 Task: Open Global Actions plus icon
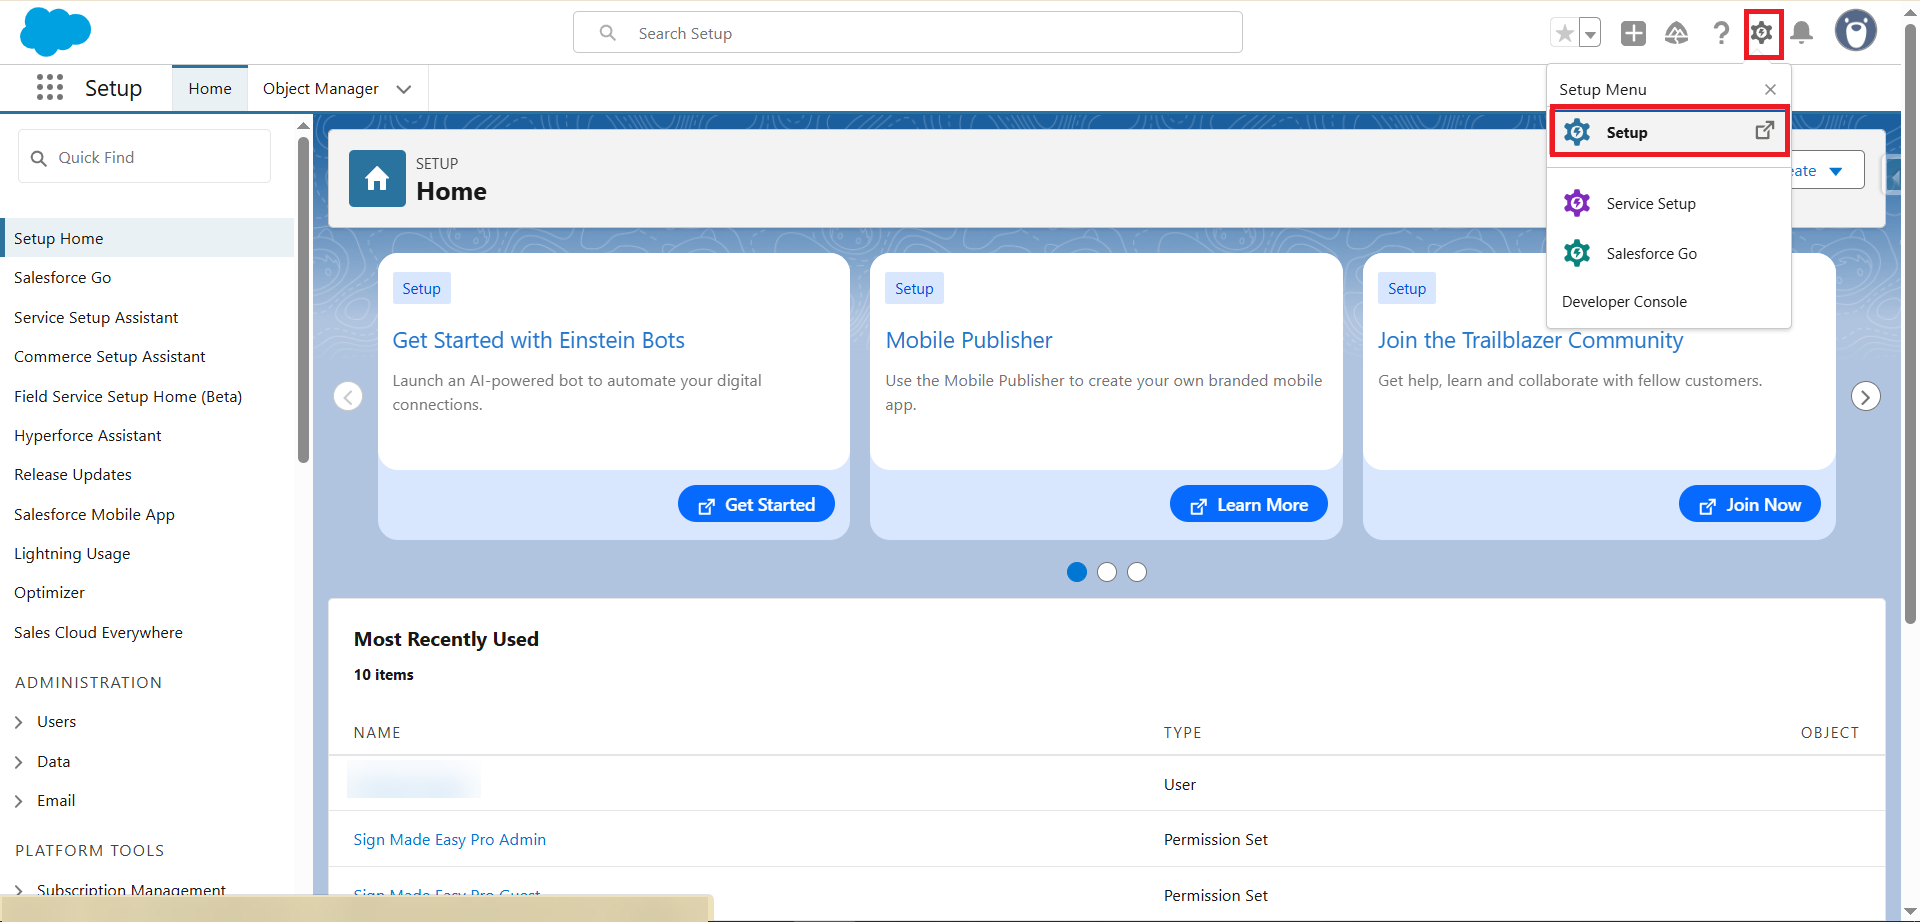(x=1633, y=33)
